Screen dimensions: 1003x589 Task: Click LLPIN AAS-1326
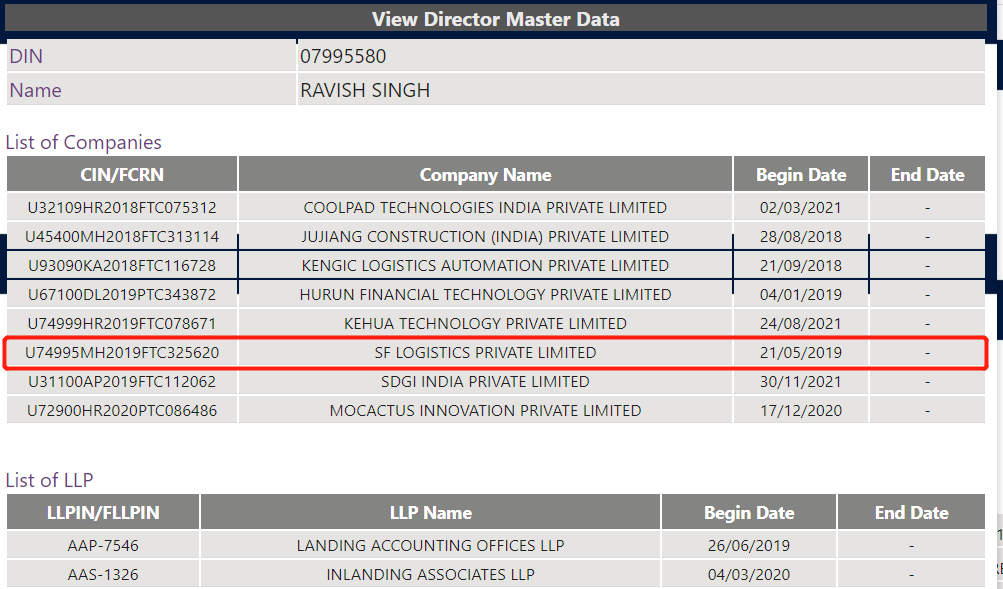103,575
